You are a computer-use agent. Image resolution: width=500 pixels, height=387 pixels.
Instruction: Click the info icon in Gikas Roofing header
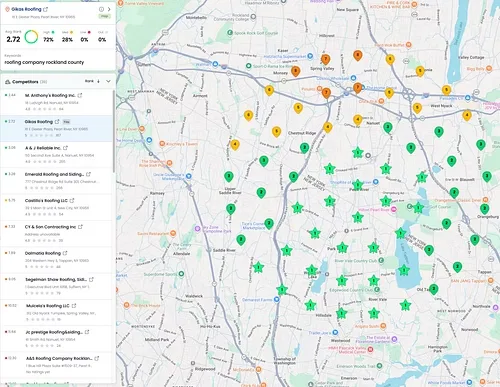(x=101, y=9)
